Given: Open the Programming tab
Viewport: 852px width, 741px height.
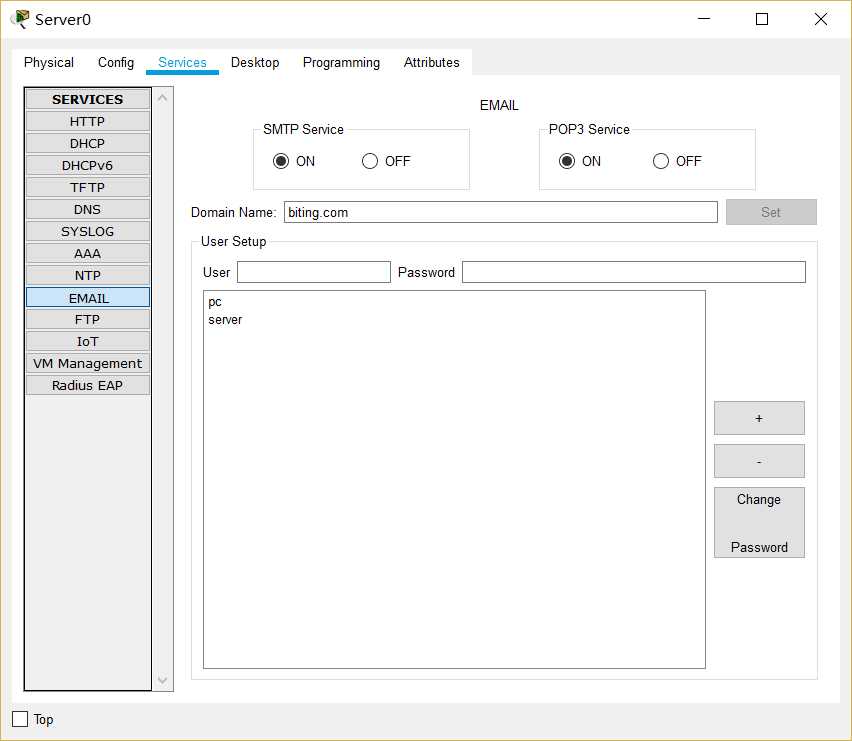Looking at the screenshot, I should click(x=341, y=62).
